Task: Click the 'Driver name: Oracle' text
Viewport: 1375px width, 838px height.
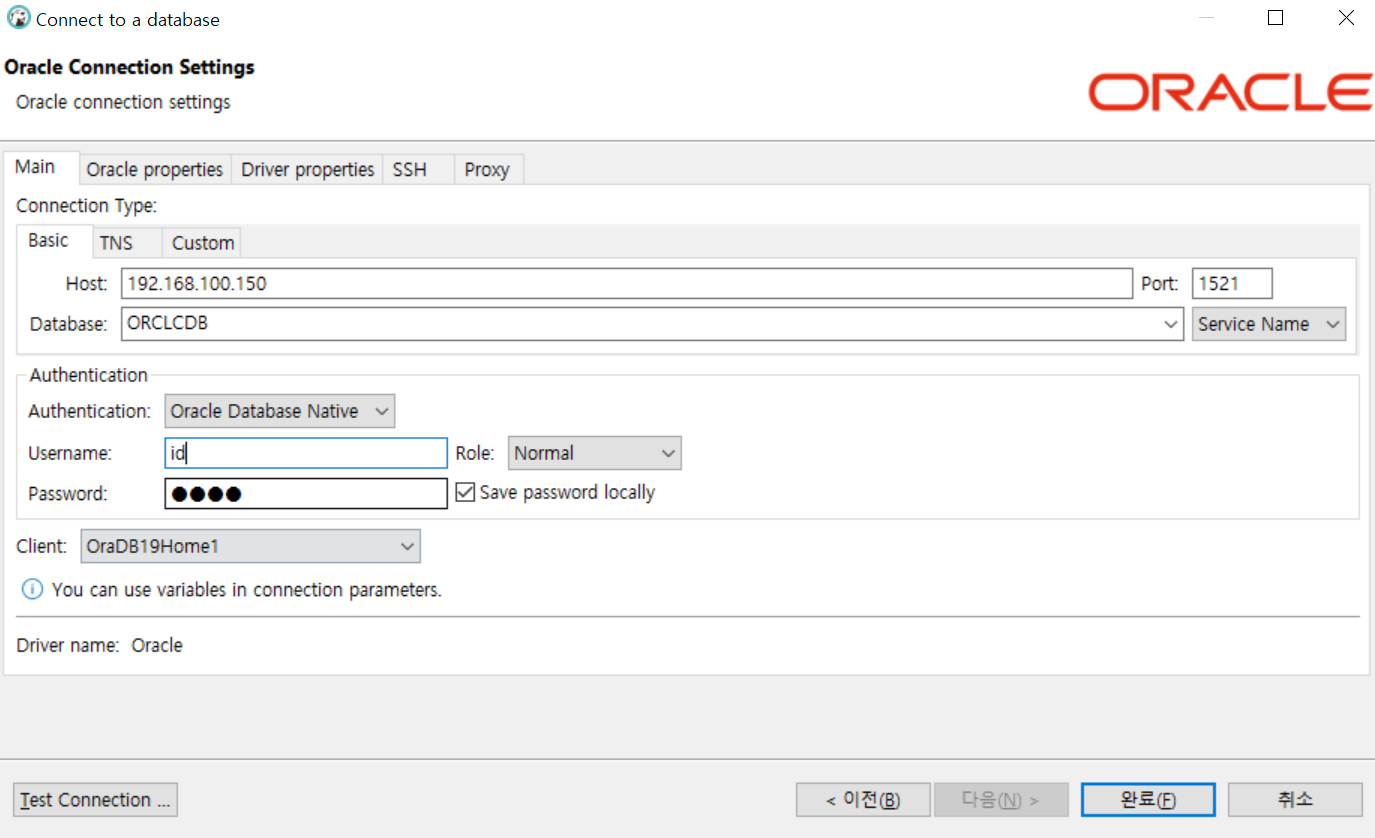Action: pos(100,645)
